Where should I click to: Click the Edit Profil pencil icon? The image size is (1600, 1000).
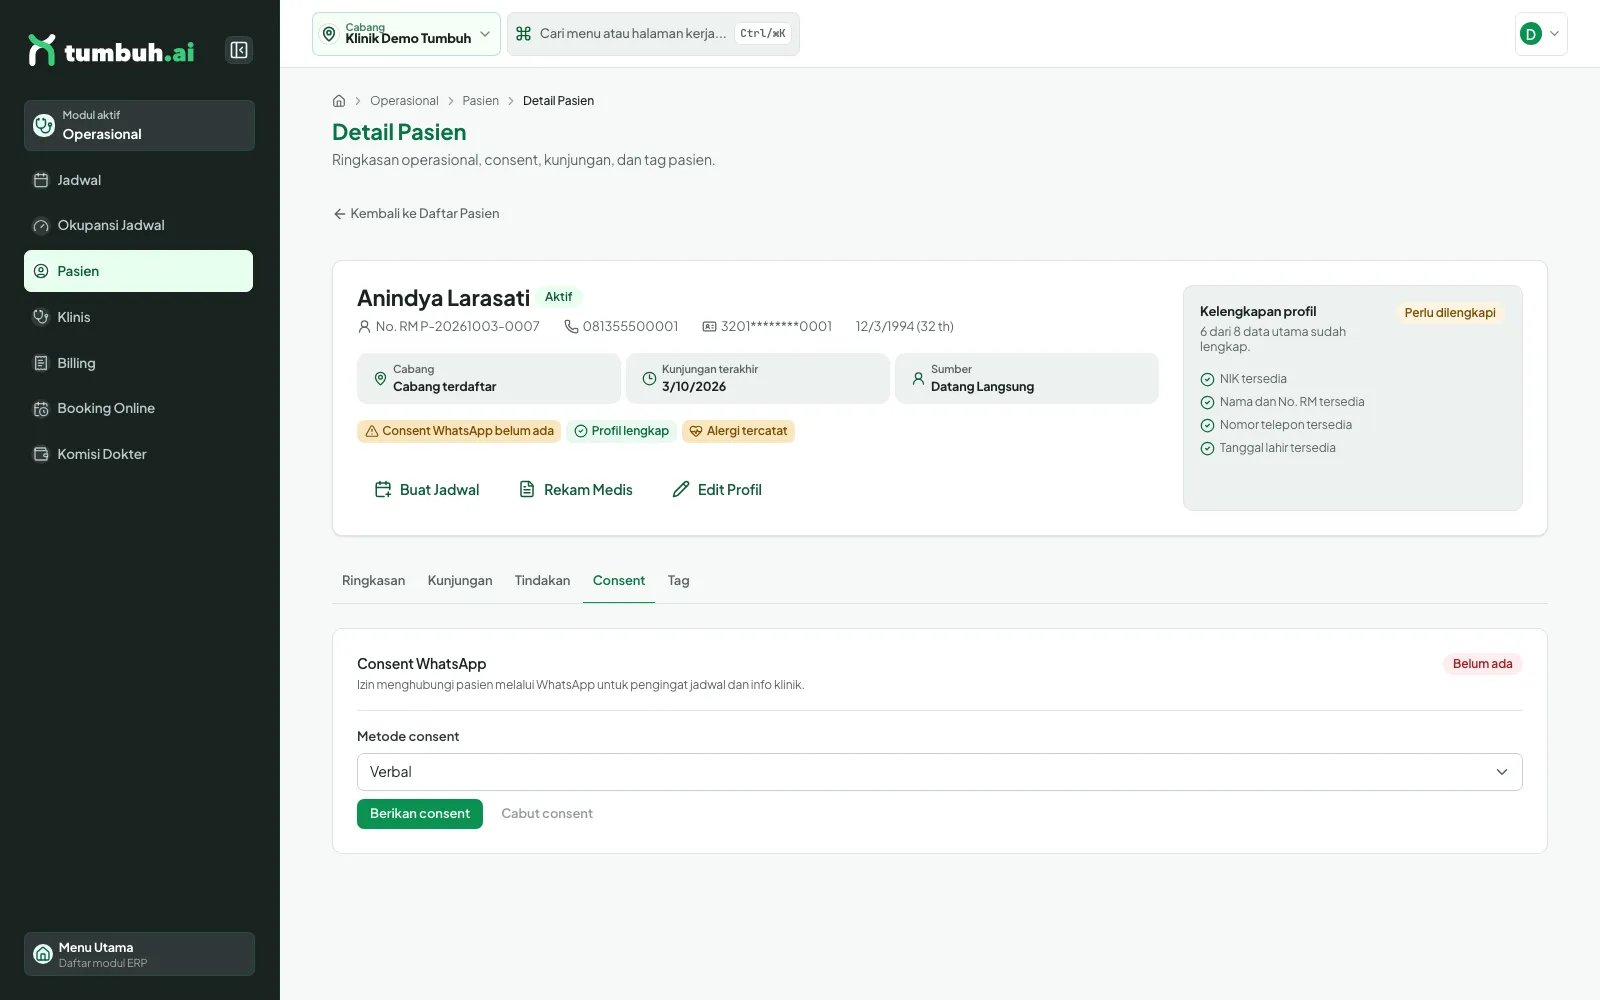pos(681,489)
